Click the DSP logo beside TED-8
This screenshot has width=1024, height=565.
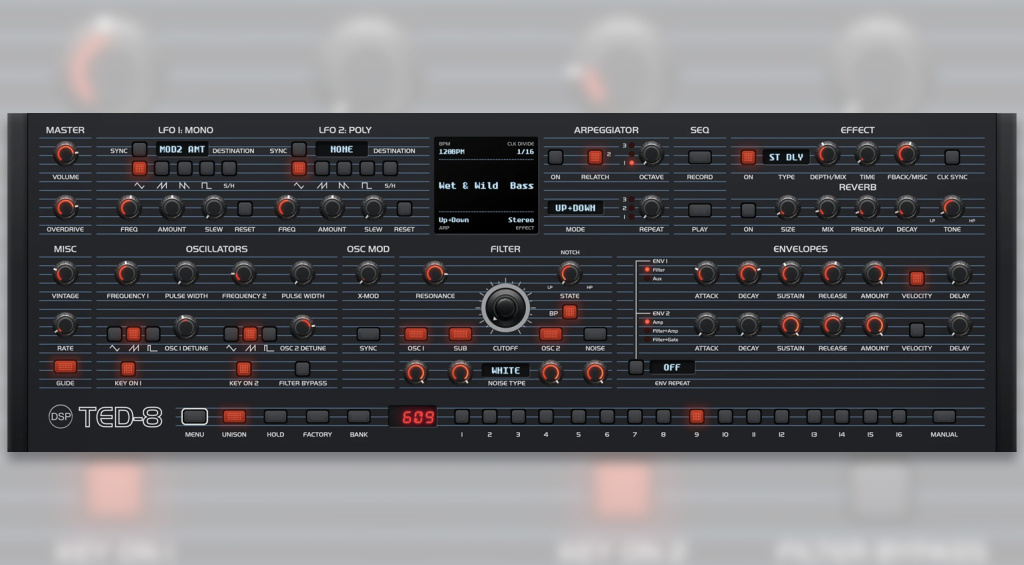(x=61, y=417)
